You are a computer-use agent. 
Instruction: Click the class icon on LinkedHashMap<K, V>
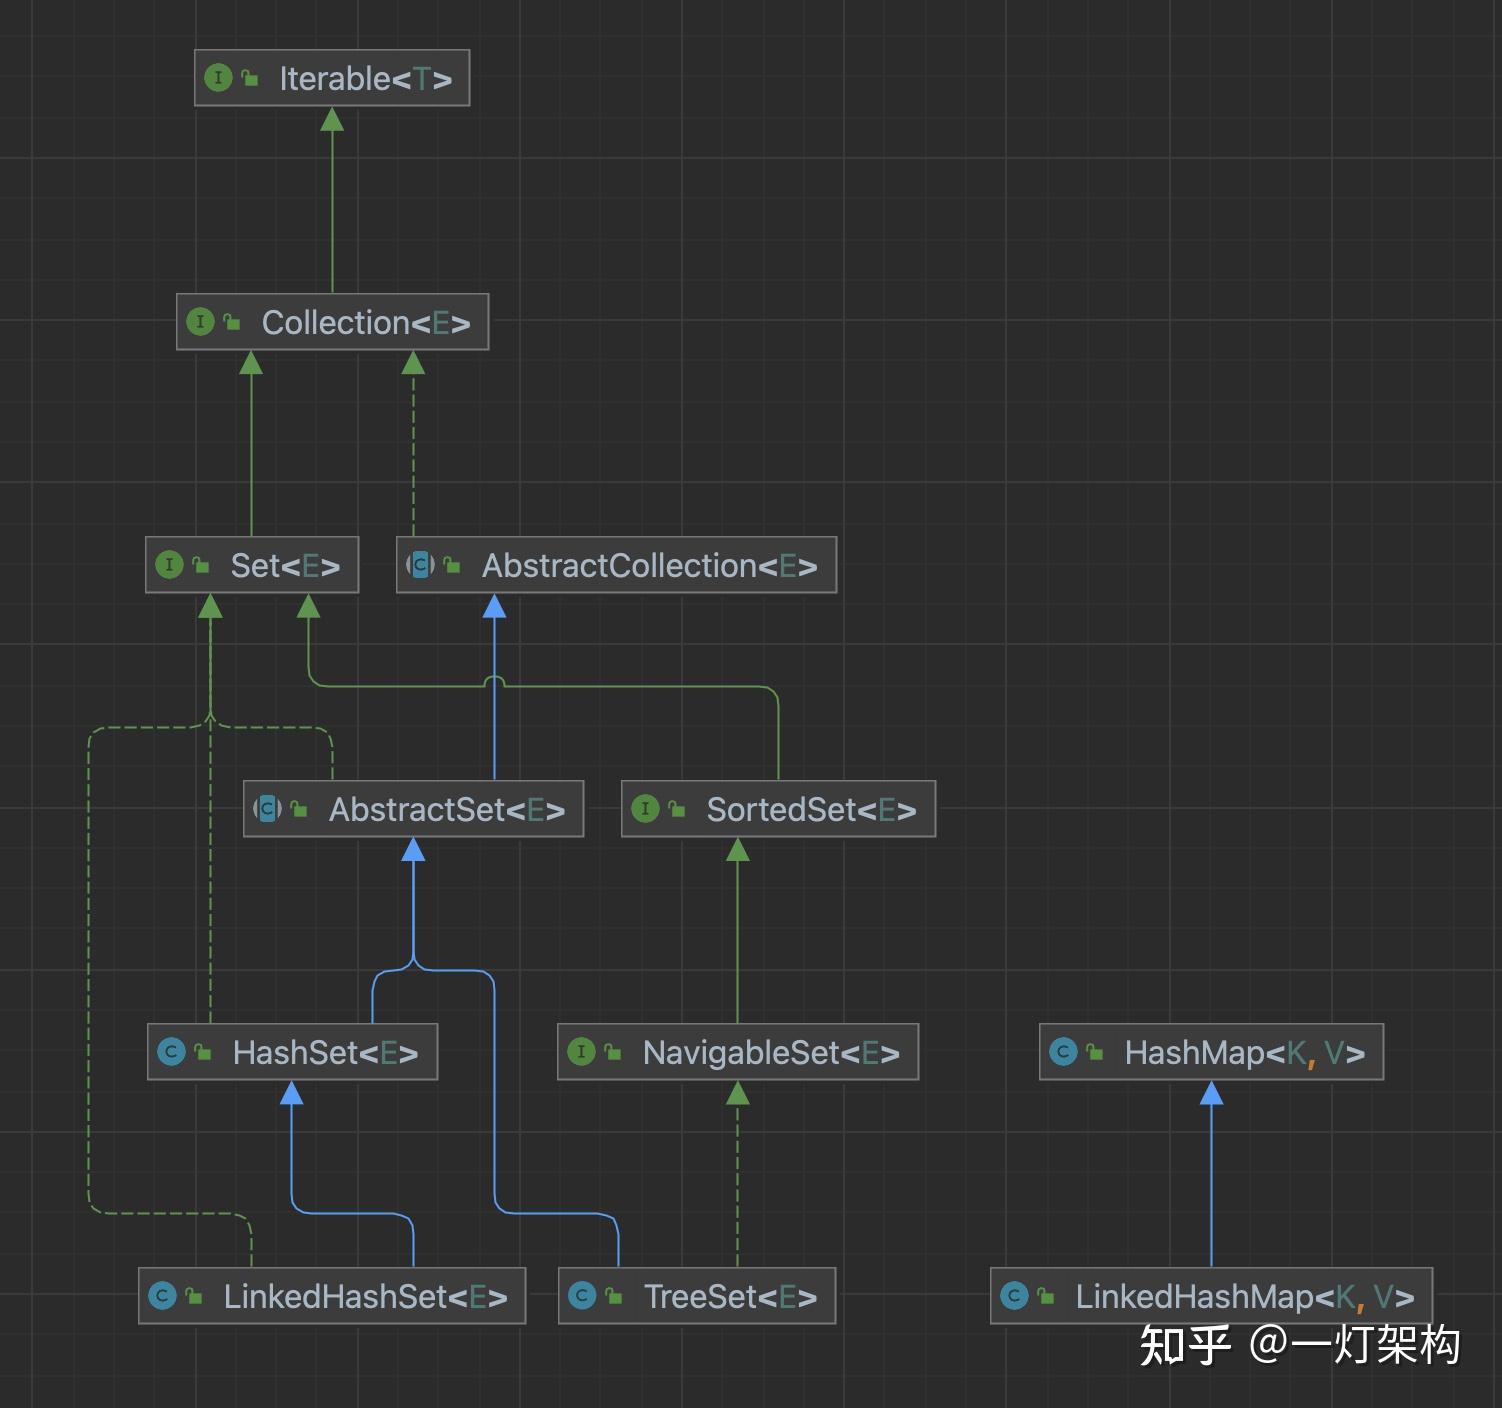[1015, 1295]
